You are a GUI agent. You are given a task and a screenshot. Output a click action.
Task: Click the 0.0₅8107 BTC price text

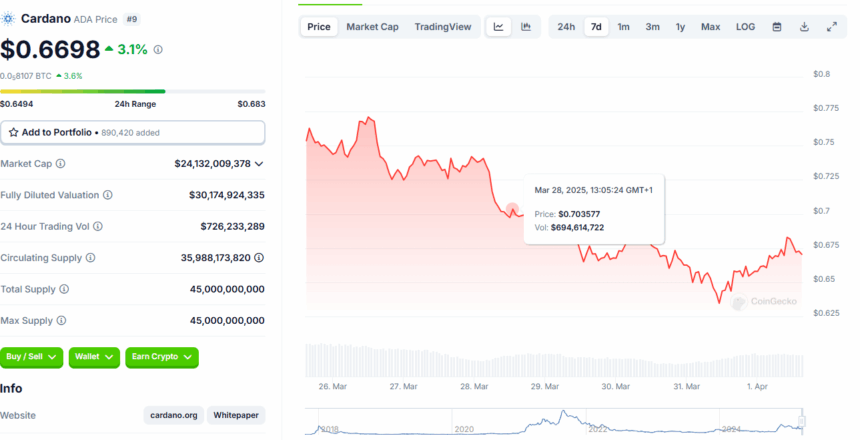tap(26, 76)
